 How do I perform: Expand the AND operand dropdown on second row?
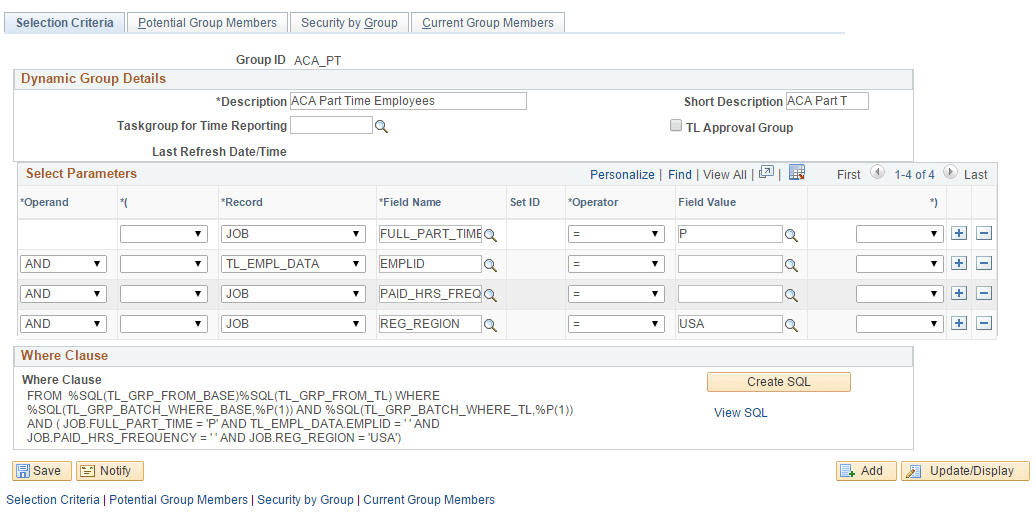point(63,264)
